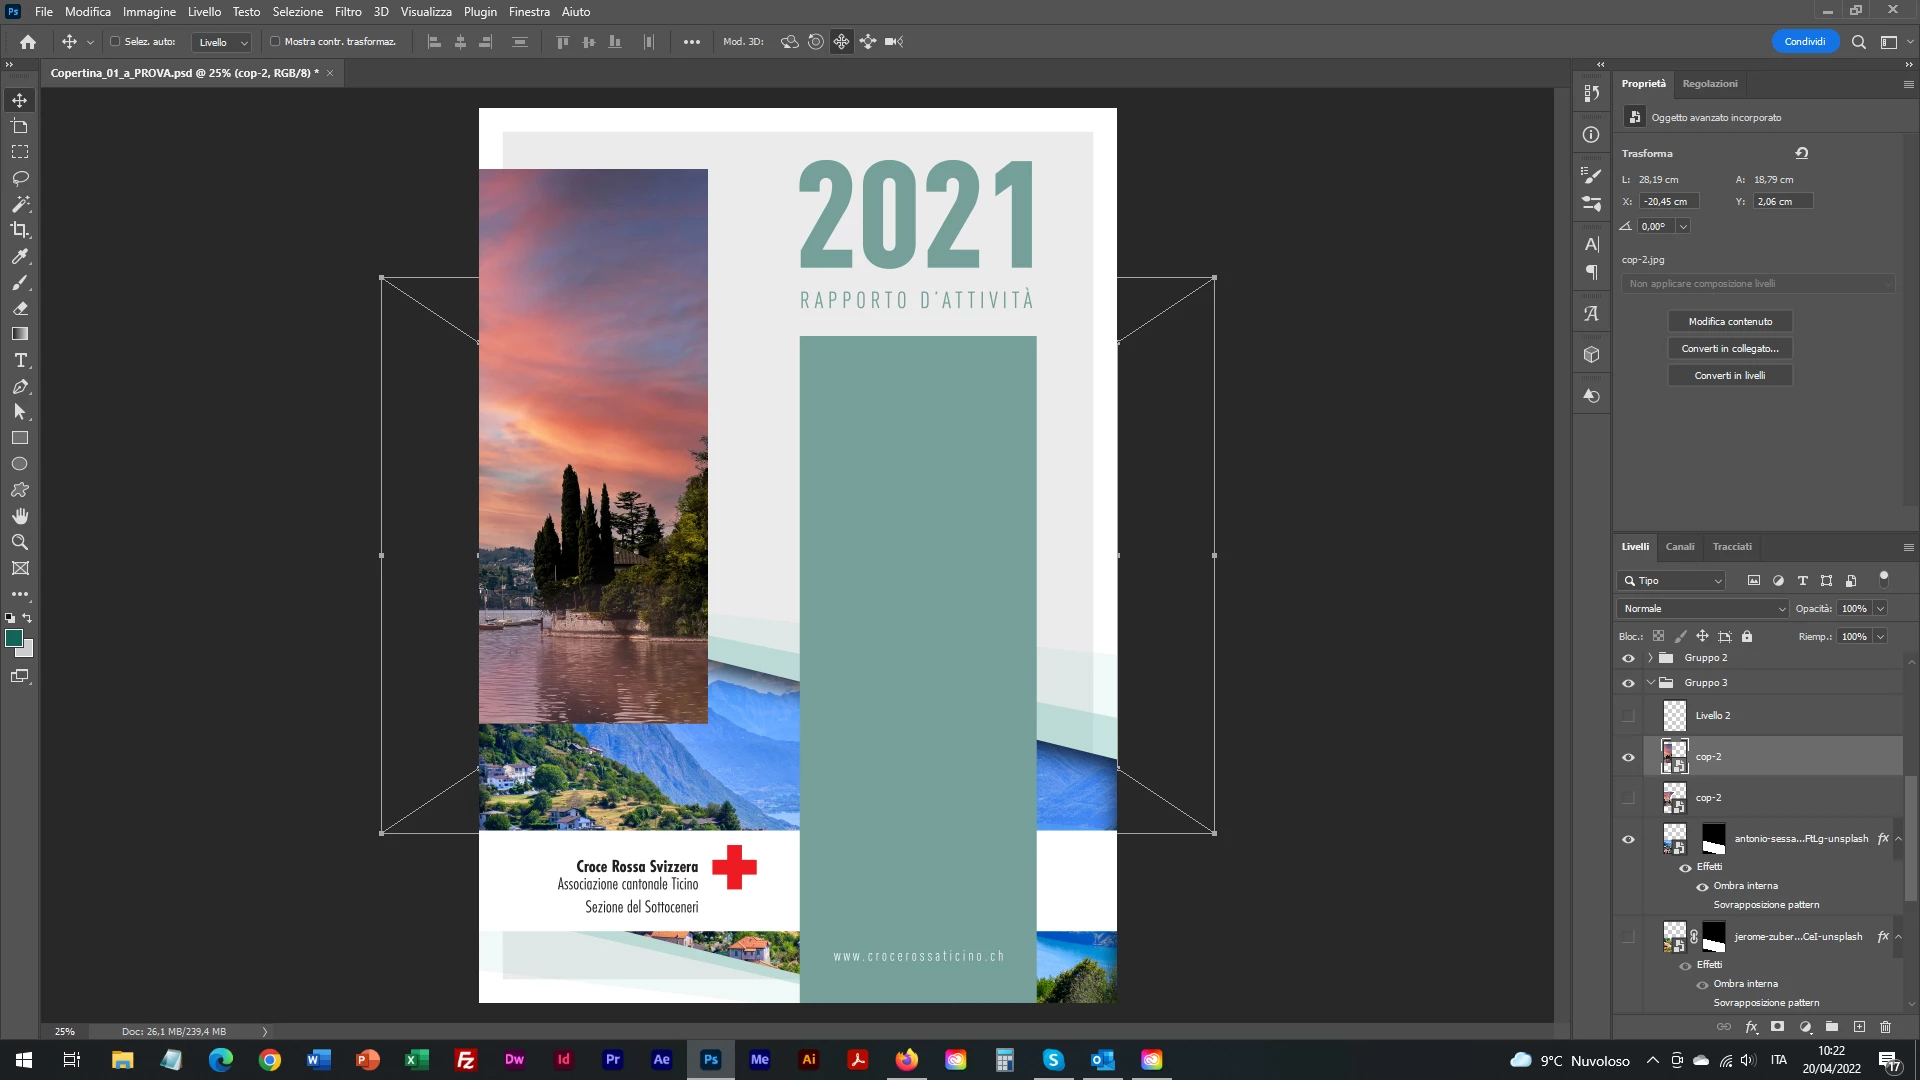Select the Lasso tool
1920x1080 pixels.
click(x=20, y=178)
